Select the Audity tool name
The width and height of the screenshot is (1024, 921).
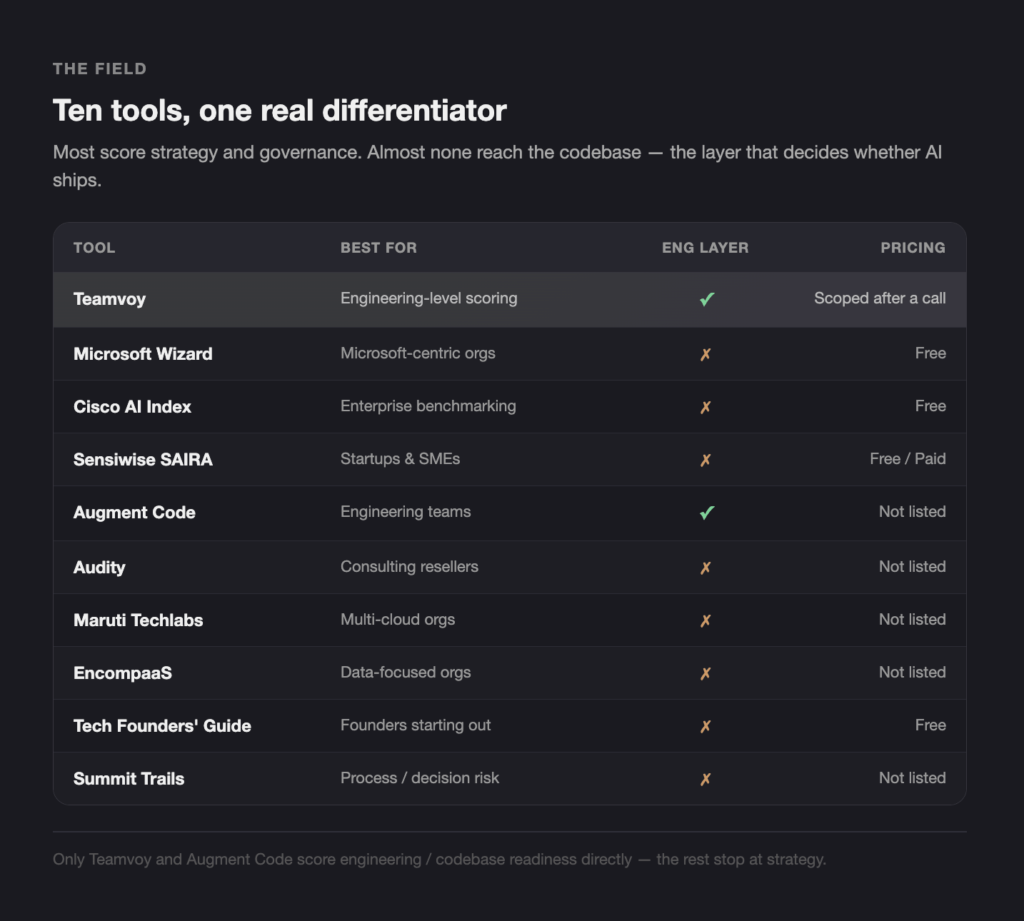click(x=99, y=568)
